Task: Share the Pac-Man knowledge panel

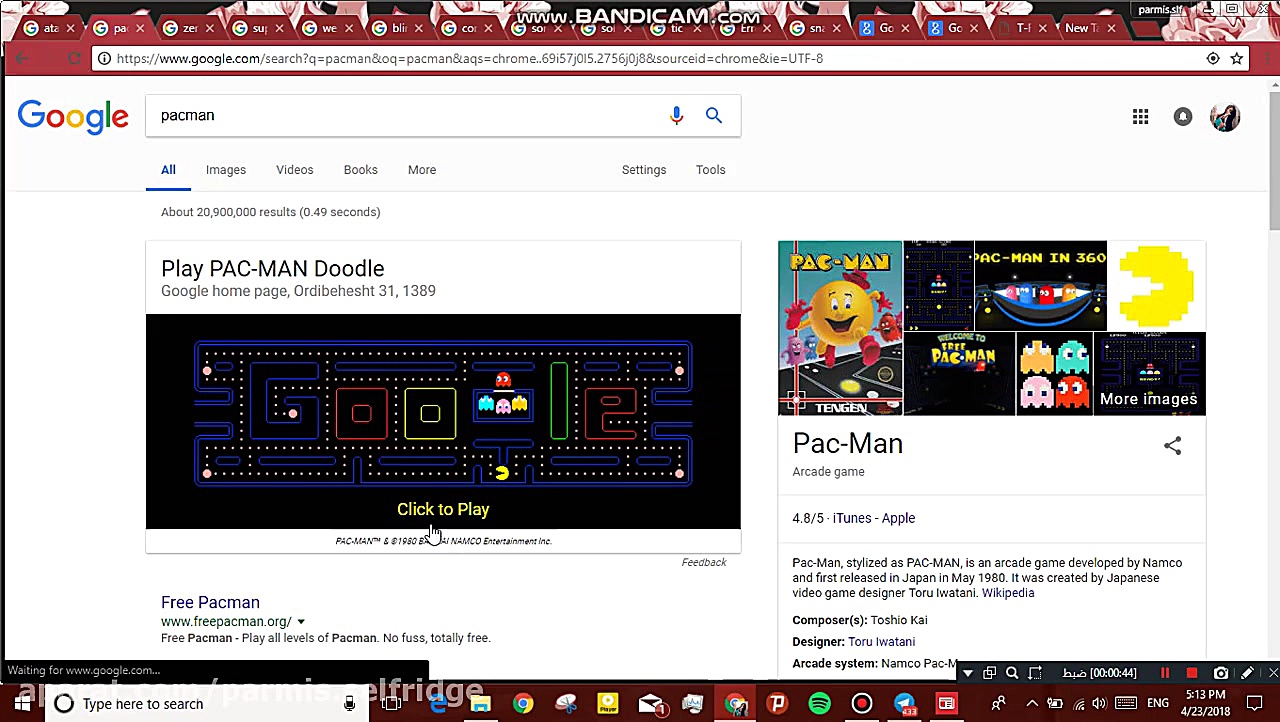Action: 1172,445
